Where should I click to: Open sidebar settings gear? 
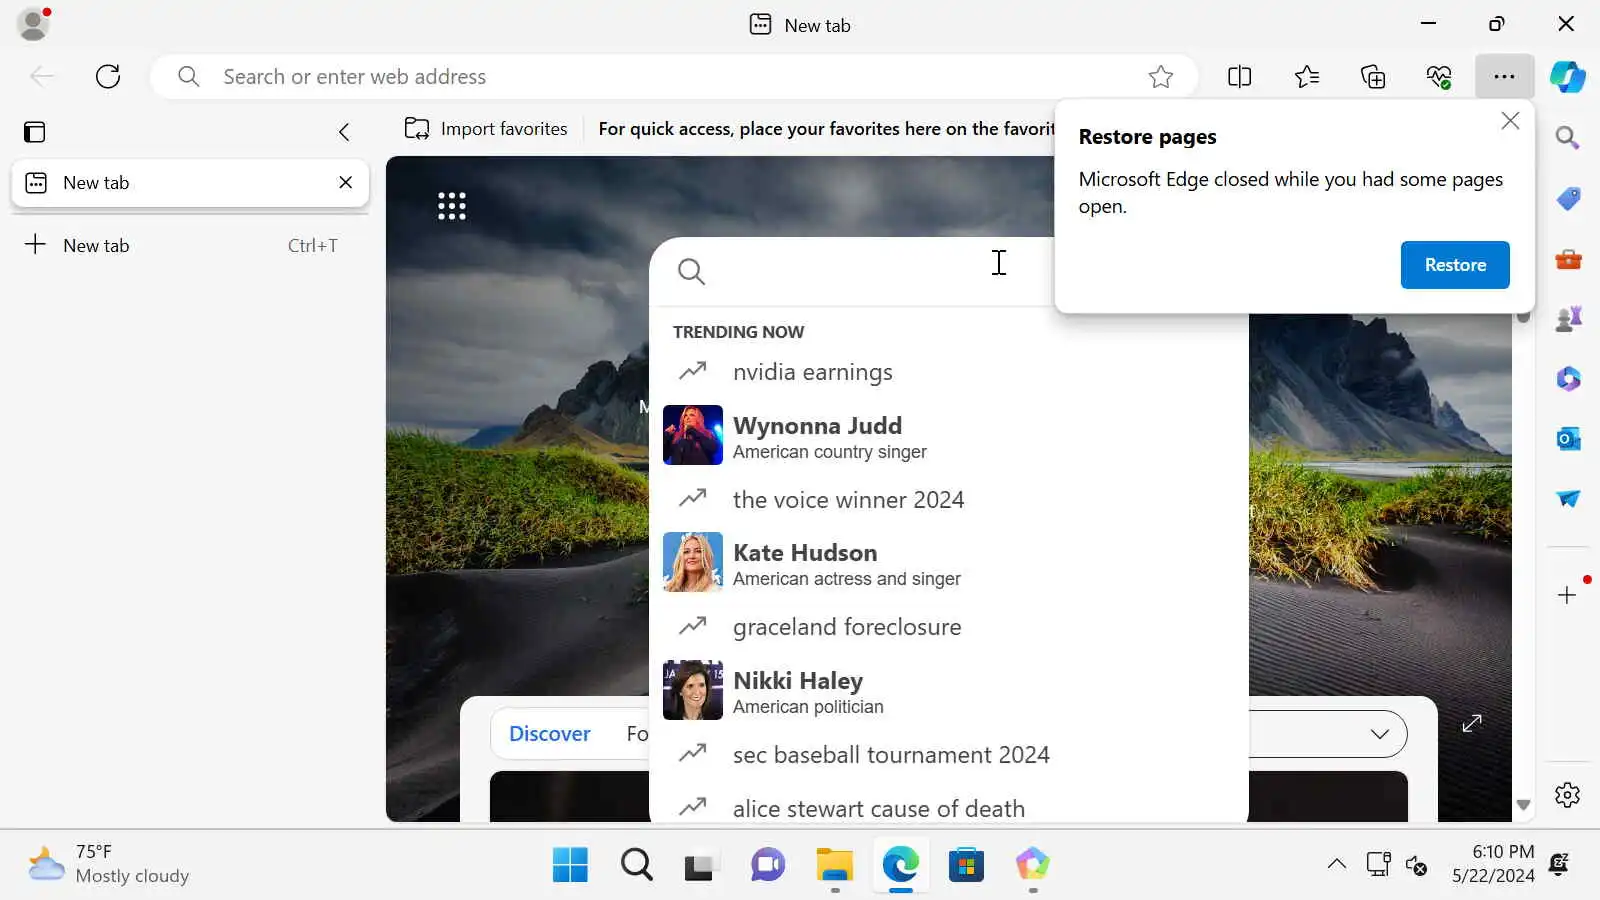click(x=1567, y=795)
